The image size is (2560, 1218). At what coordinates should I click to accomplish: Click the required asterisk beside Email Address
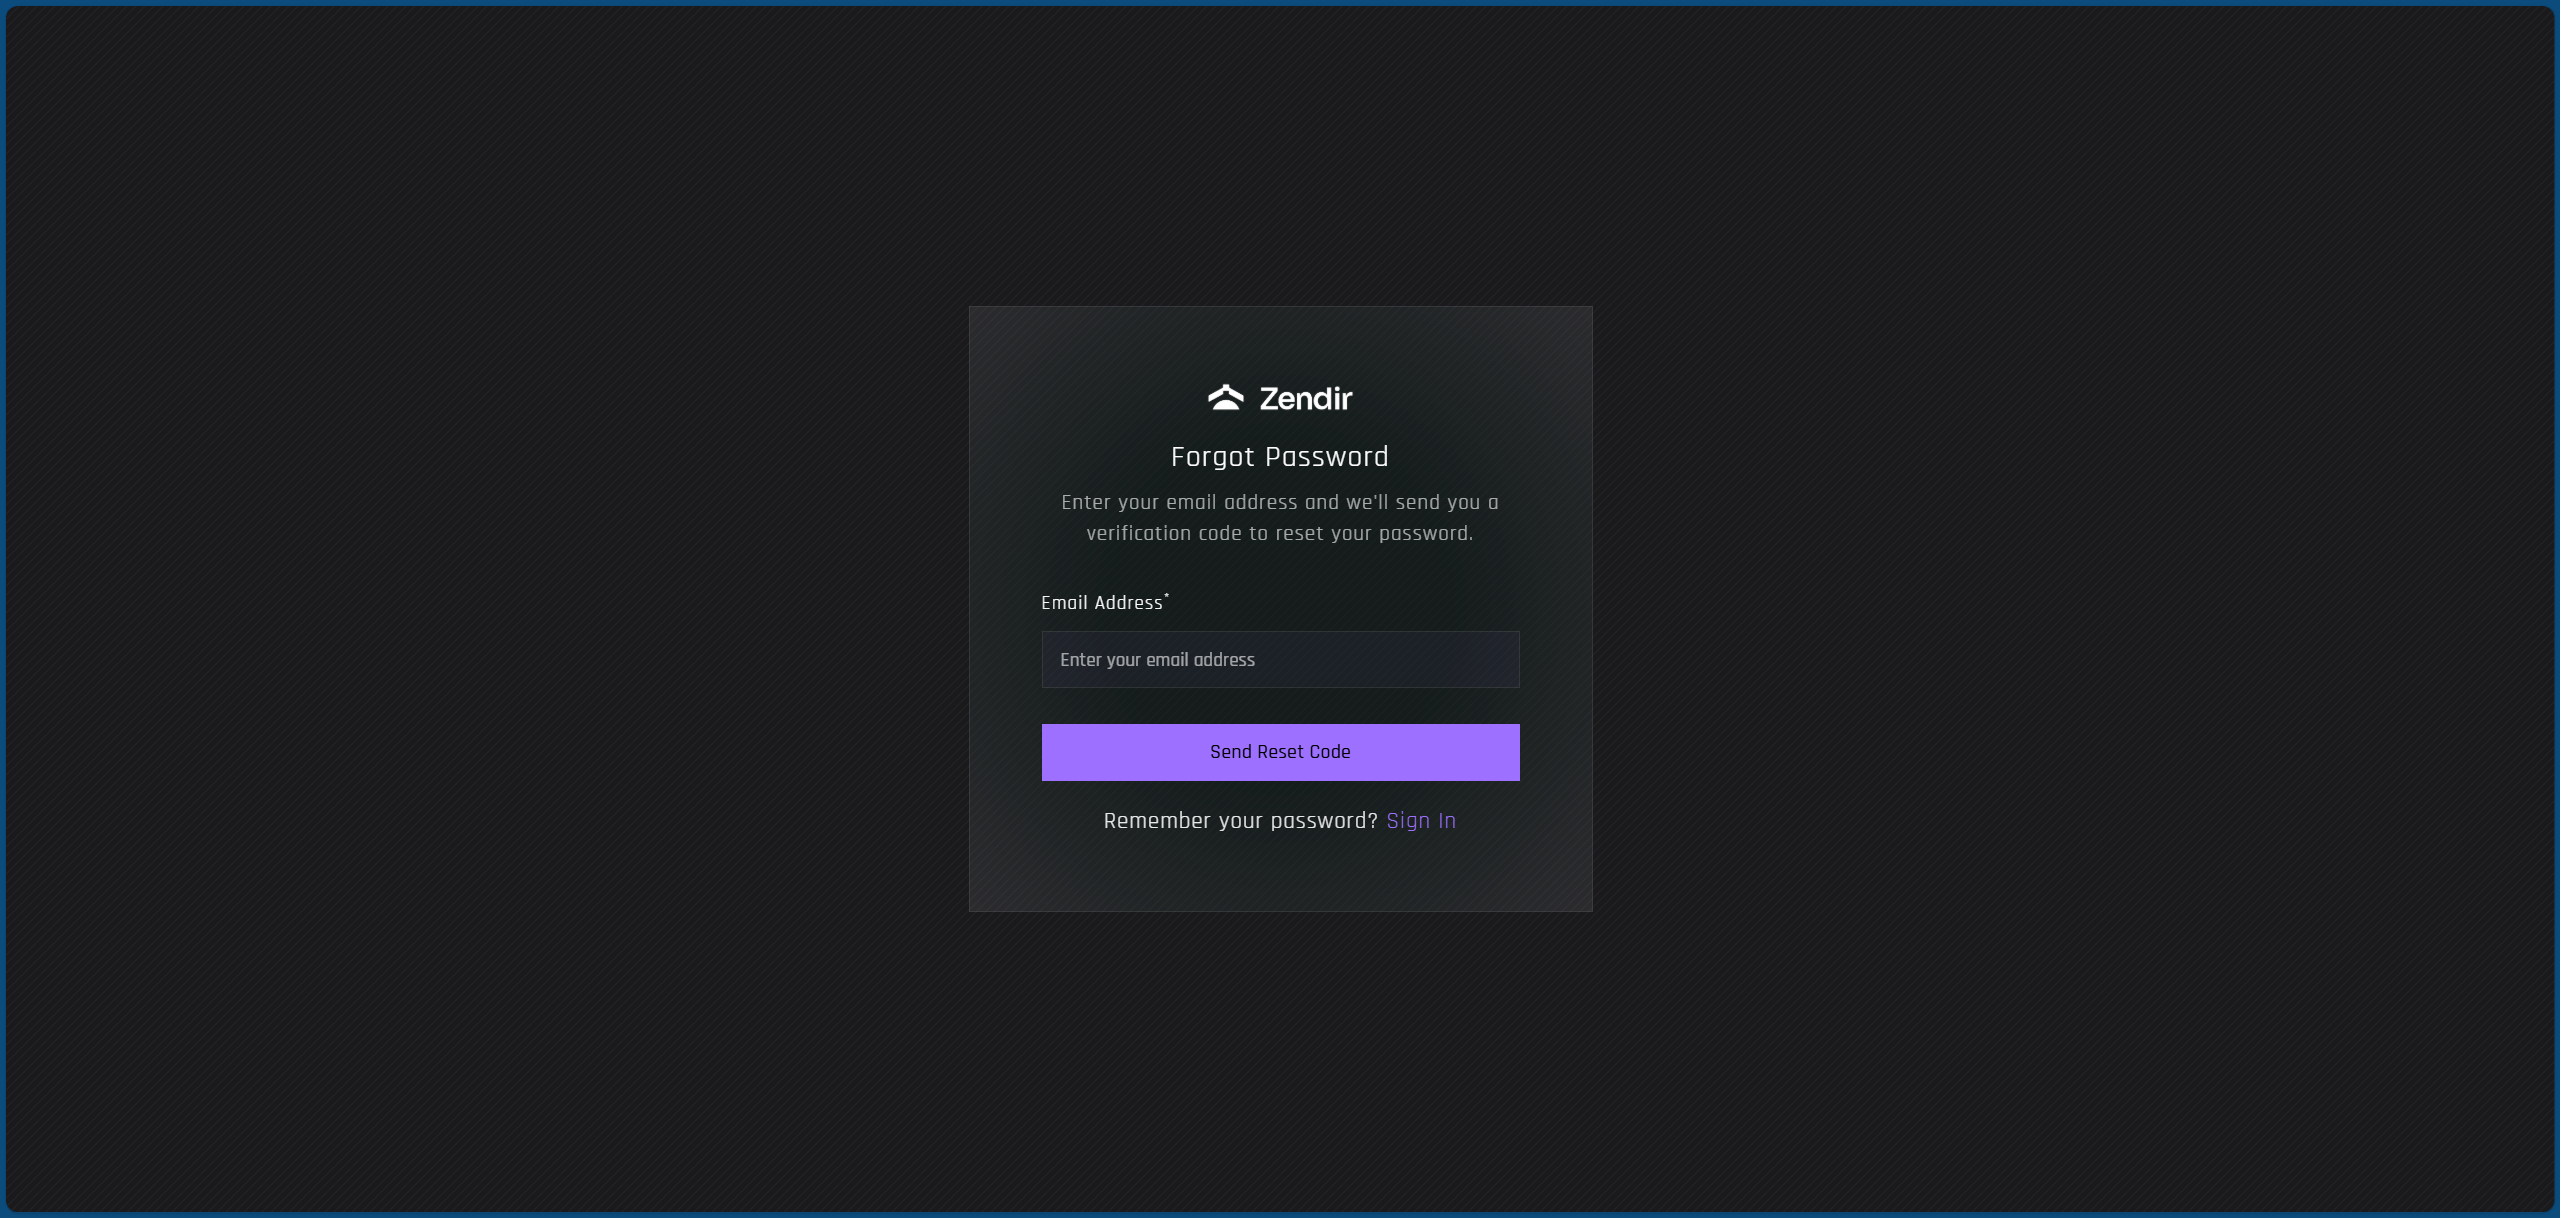click(x=1167, y=596)
